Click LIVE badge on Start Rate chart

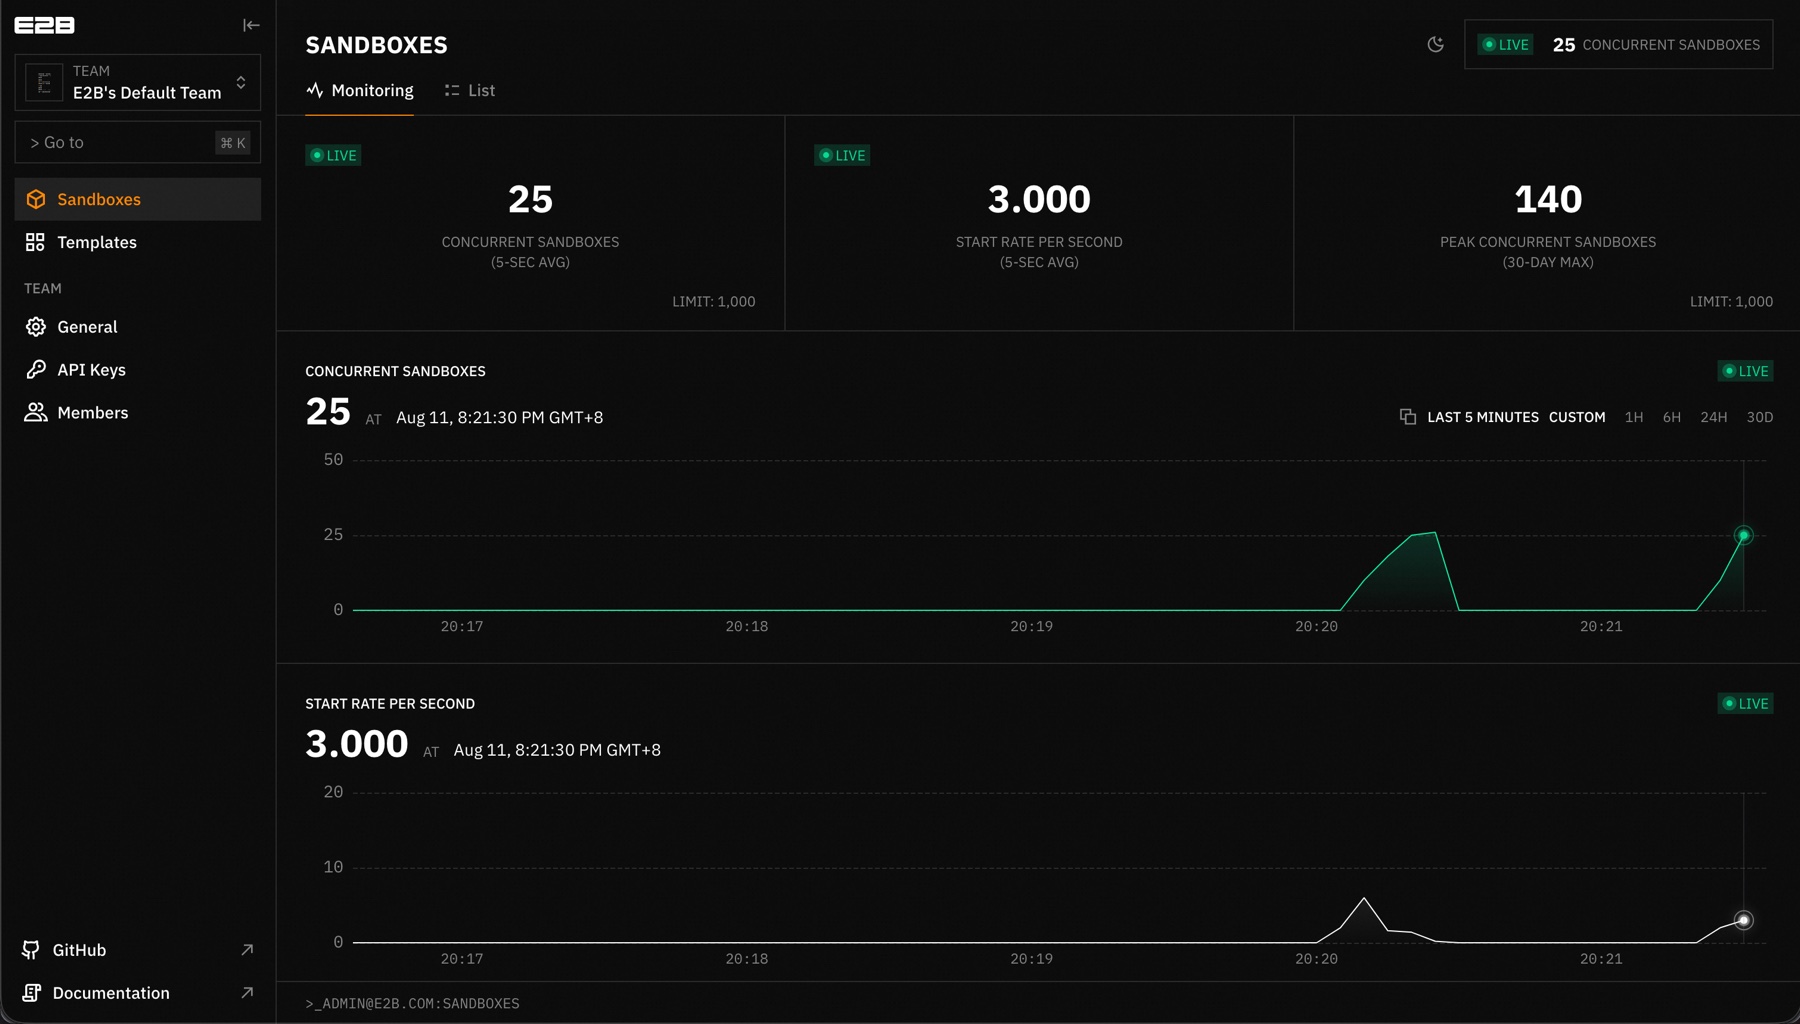pos(1745,704)
